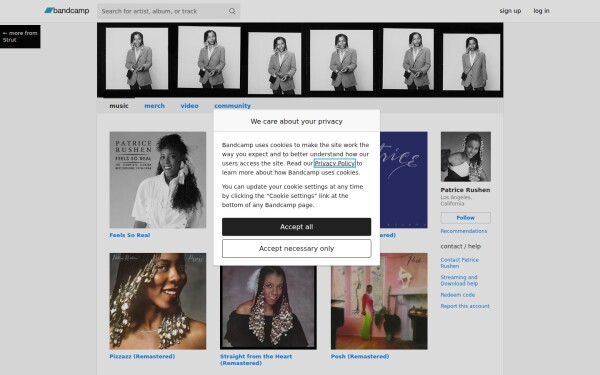Image resolution: width=600 pixels, height=375 pixels.
Task: Open the Feels So Real album cover
Action: point(158,180)
